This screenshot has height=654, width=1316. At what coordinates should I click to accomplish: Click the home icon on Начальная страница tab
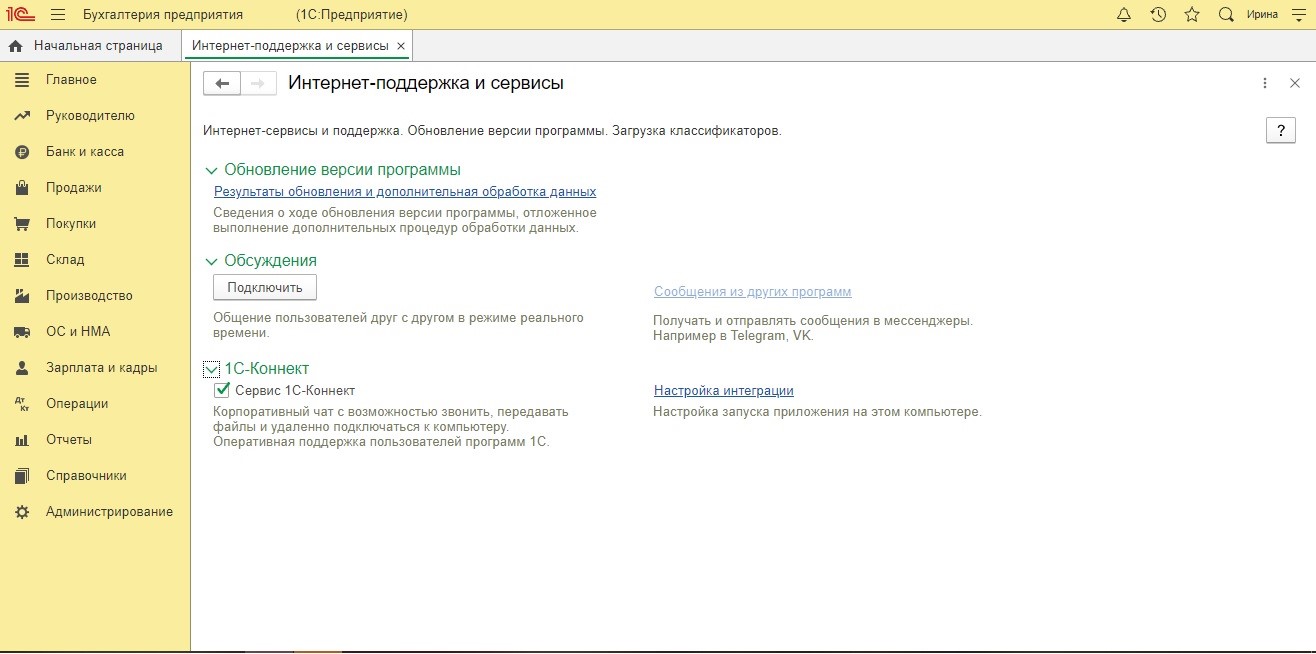click(x=16, y=46)
